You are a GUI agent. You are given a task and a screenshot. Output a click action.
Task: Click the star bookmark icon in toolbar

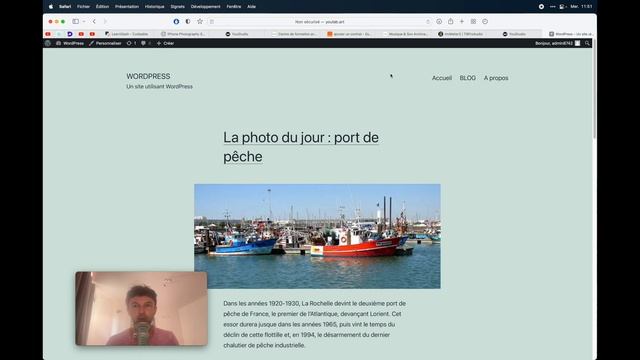[200, 21]
